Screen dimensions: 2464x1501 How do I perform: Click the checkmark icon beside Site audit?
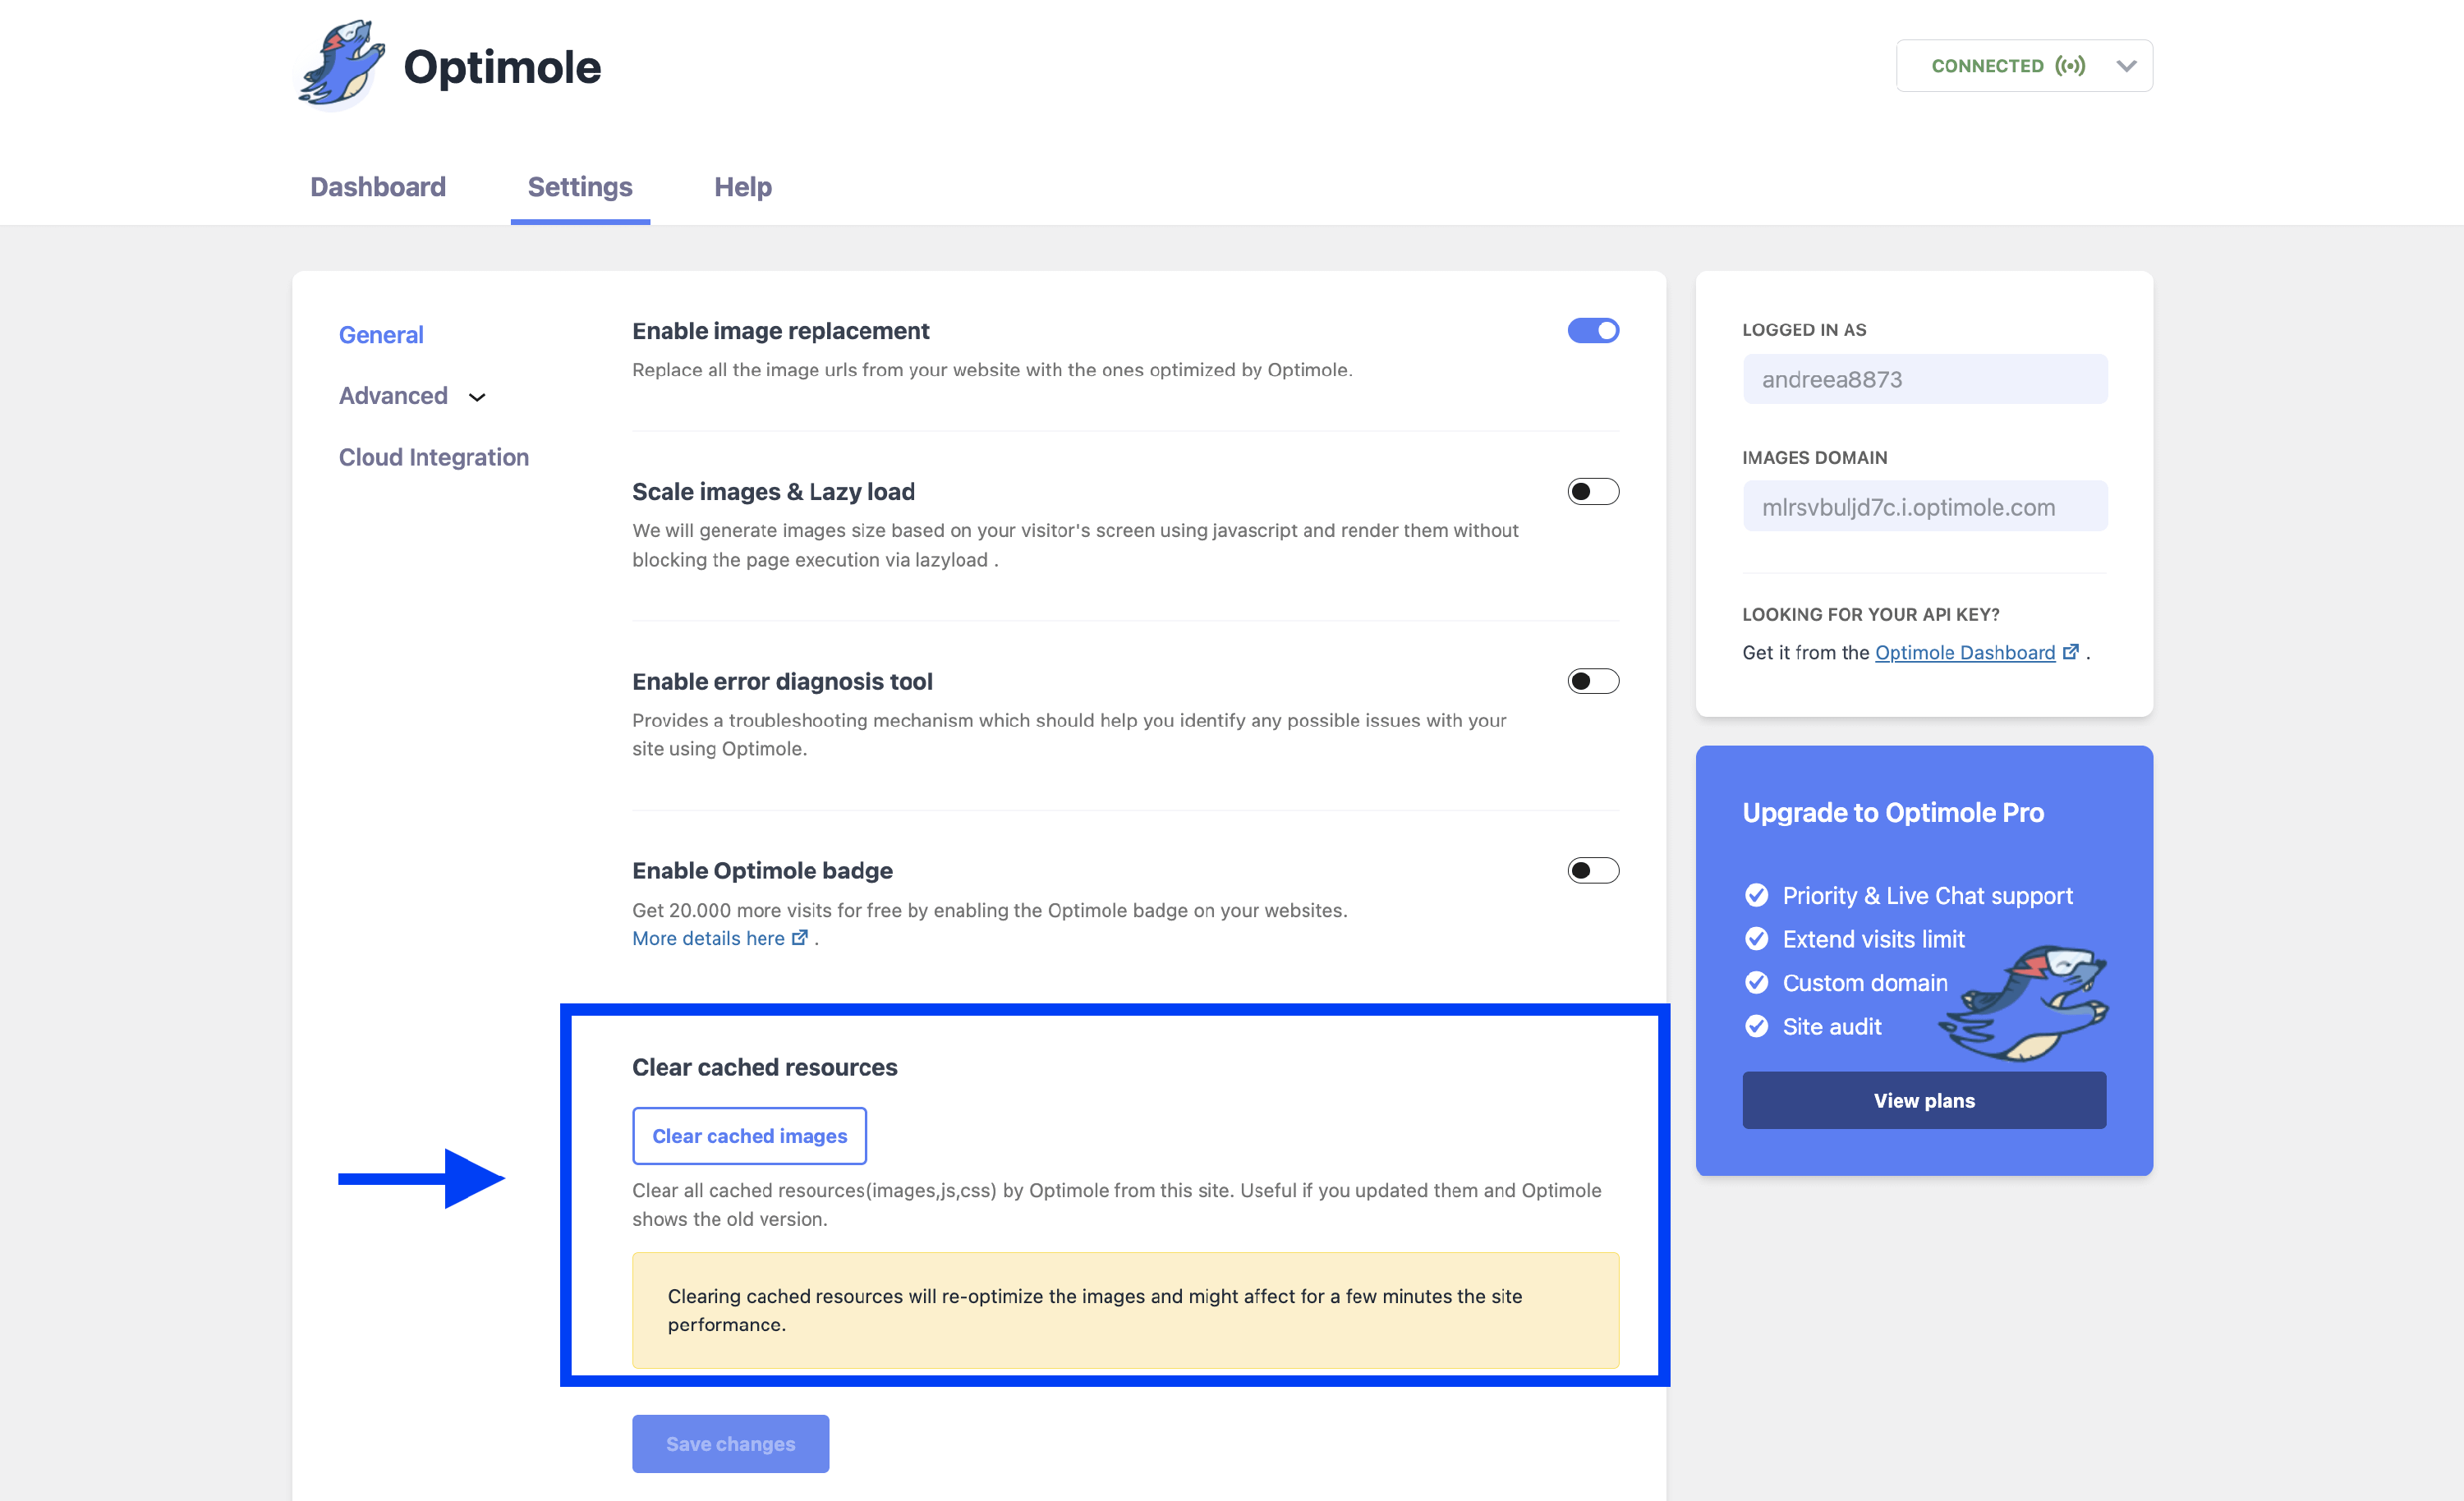coord(1756,1026)
